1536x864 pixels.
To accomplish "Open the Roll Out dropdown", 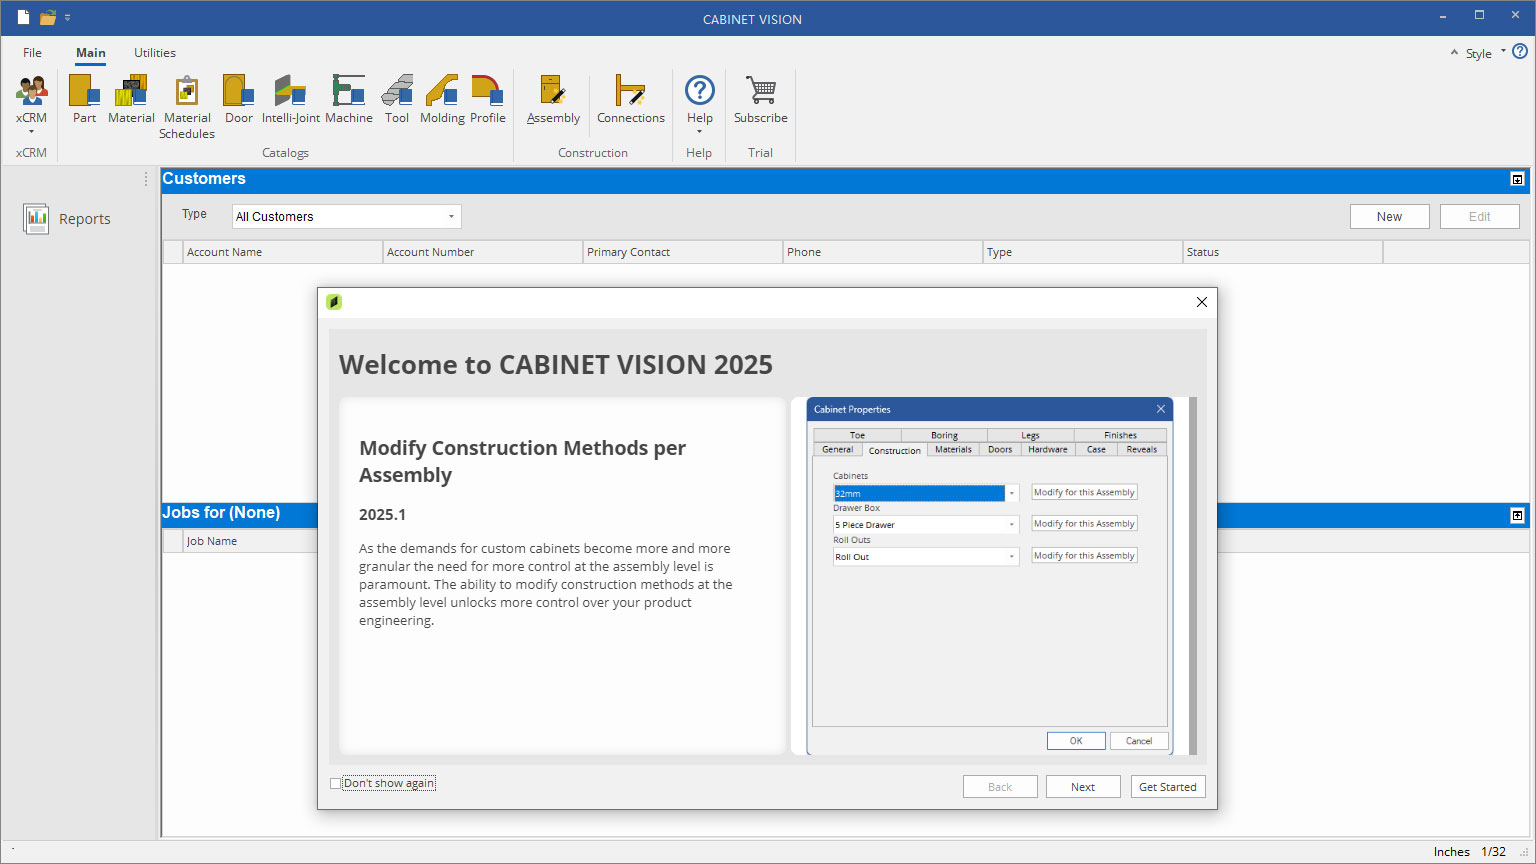I will tap(1012, 556).
